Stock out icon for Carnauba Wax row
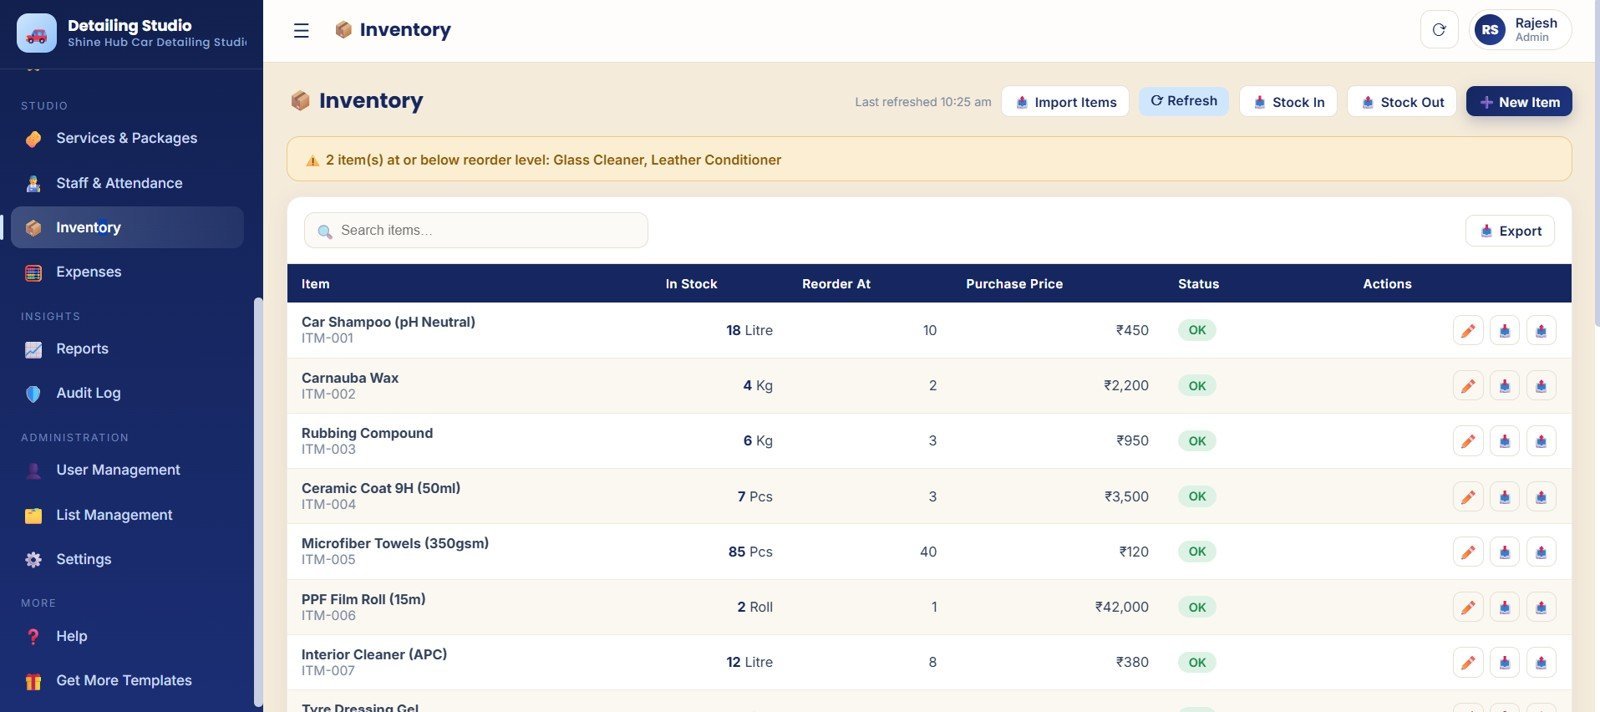Viewport: 1600px width, 712px height. tap(1541, 386)
